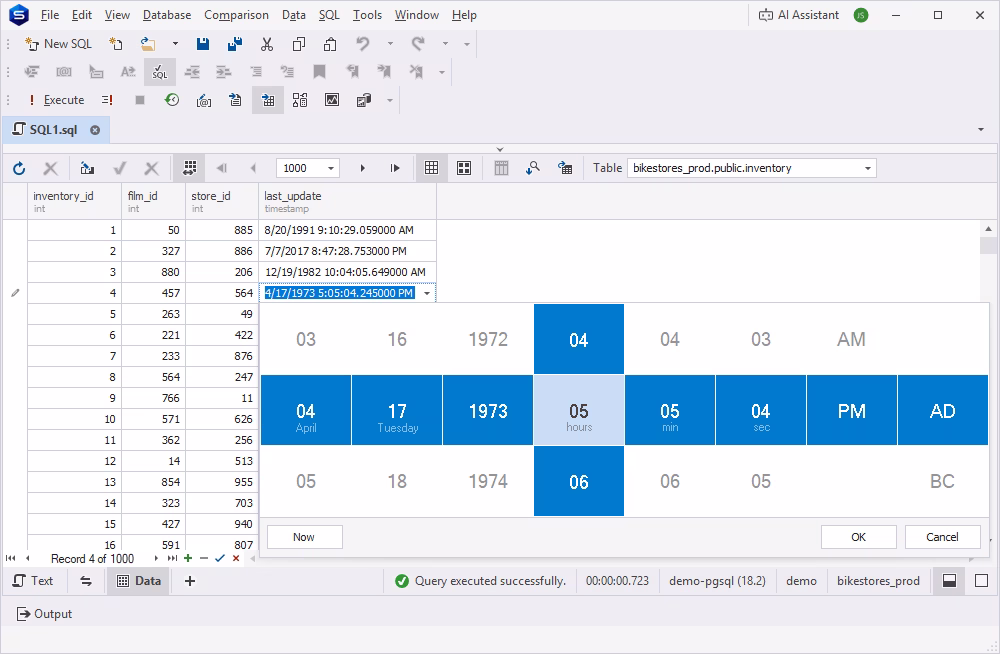Click the swap panes arrows icon

[x=86, y=581]
